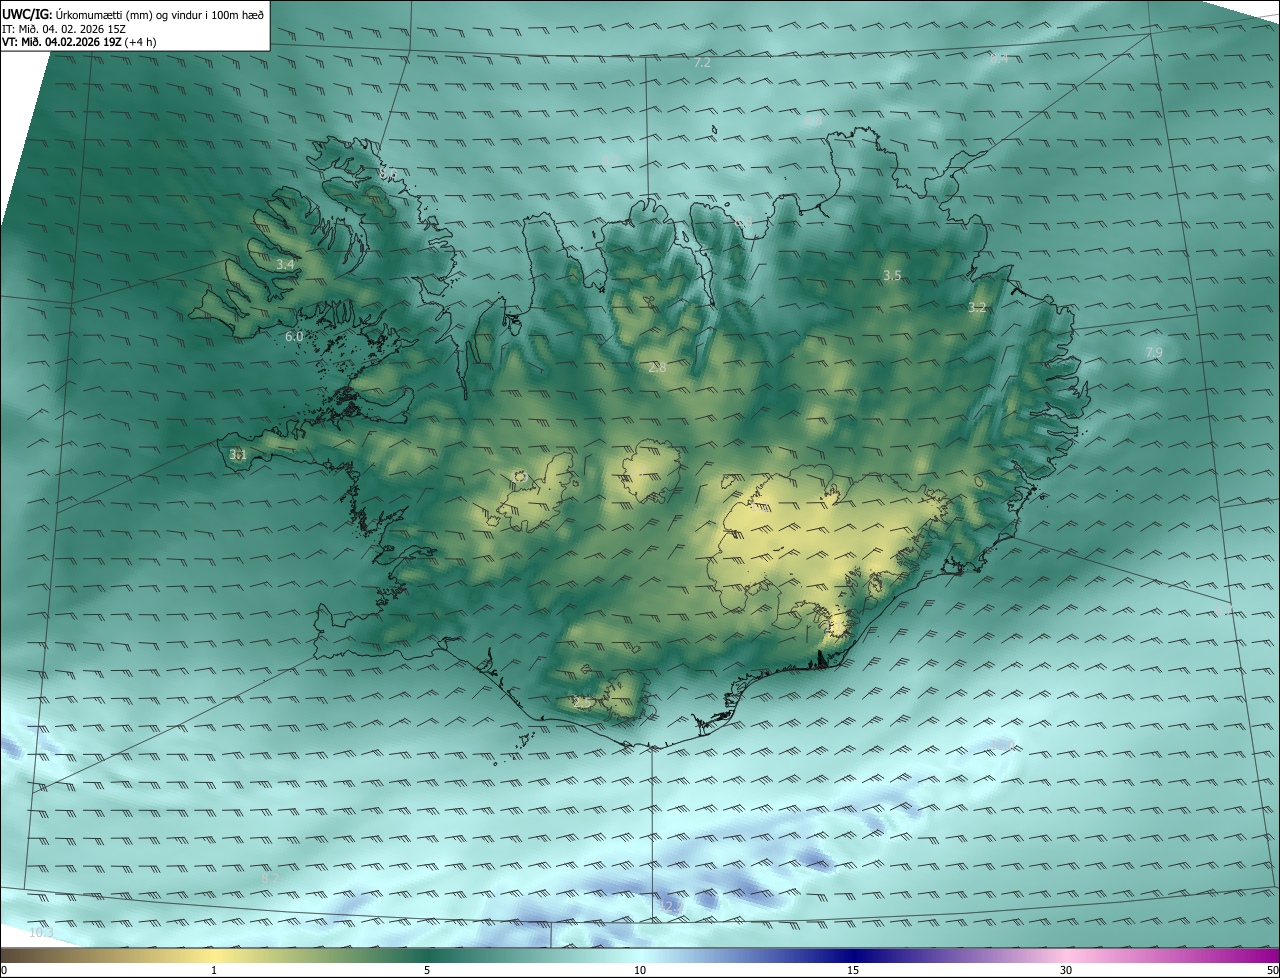Click the 0 tick label on the color scale
Viewport: 1280px width, 978px height.
4,970
